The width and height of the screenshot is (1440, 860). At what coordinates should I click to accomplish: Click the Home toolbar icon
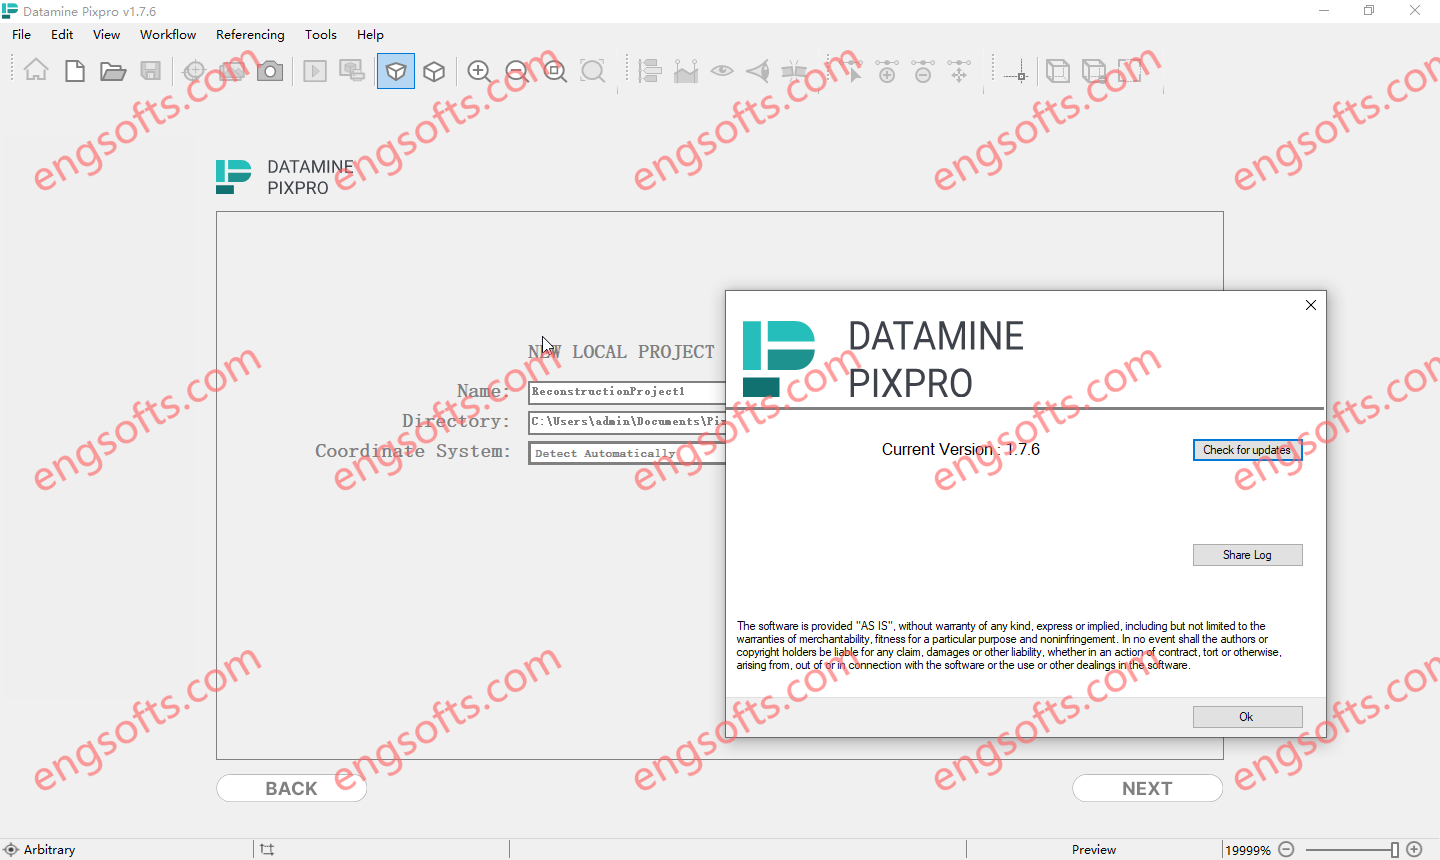36,71
